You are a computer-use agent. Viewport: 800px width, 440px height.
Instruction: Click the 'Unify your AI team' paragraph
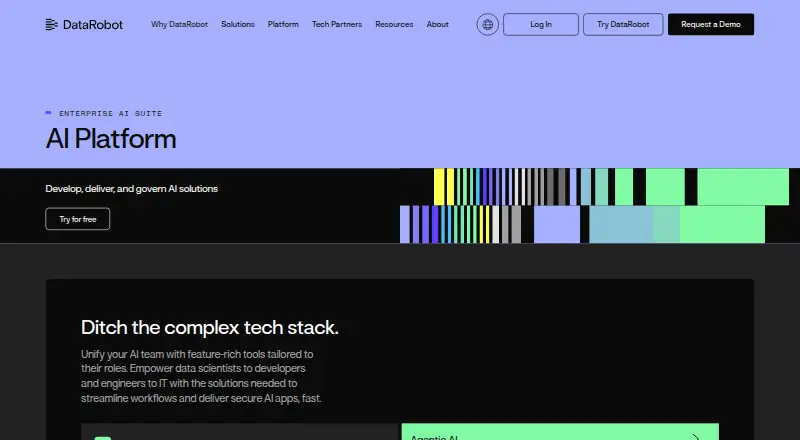pos(201,376)
